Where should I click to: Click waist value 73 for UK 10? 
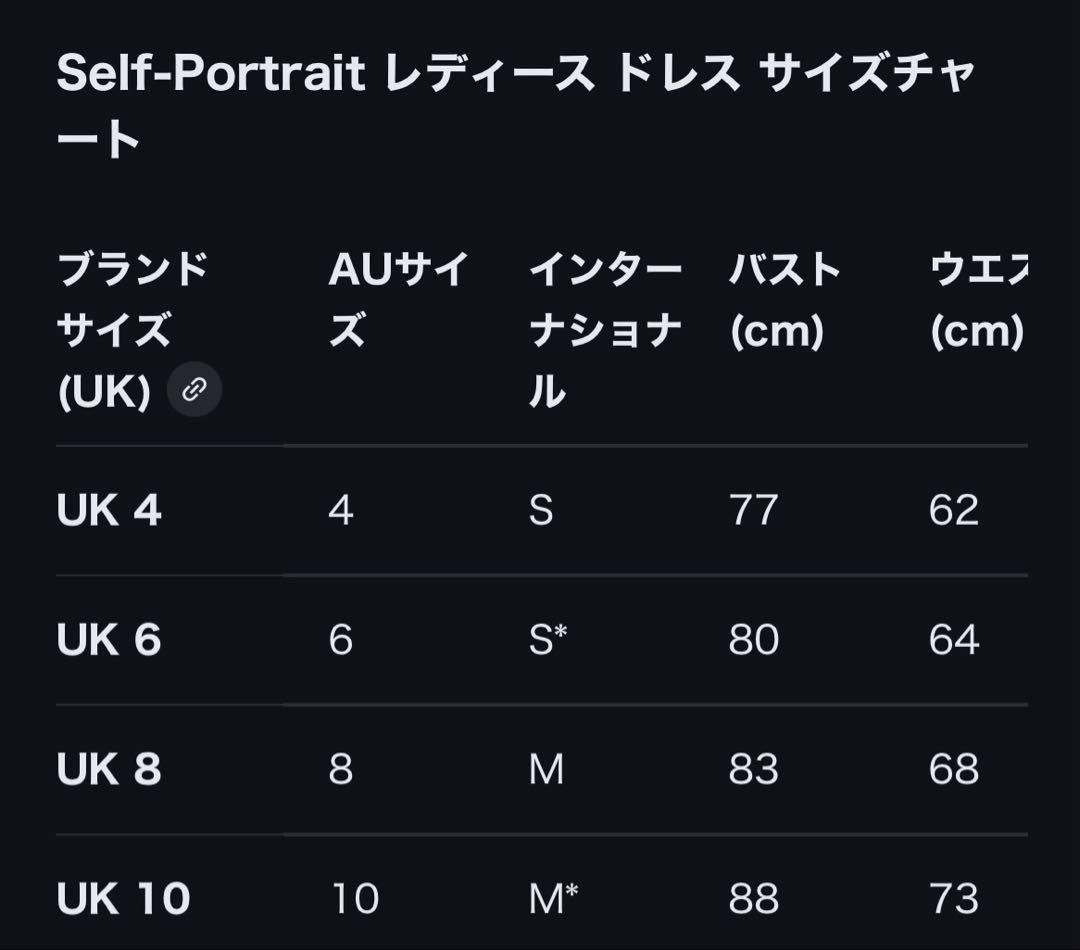pos(953,898)
